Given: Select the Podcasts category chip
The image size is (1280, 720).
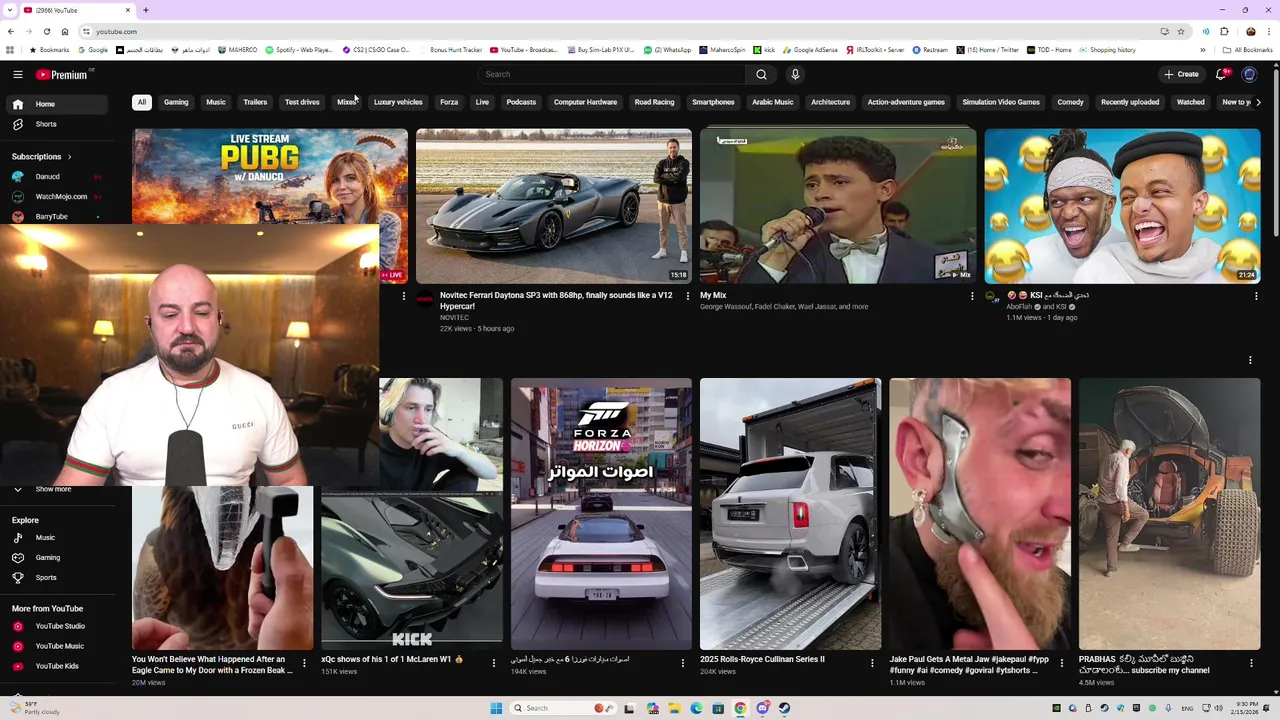Looking at the screenshot, I should point(521,102).
